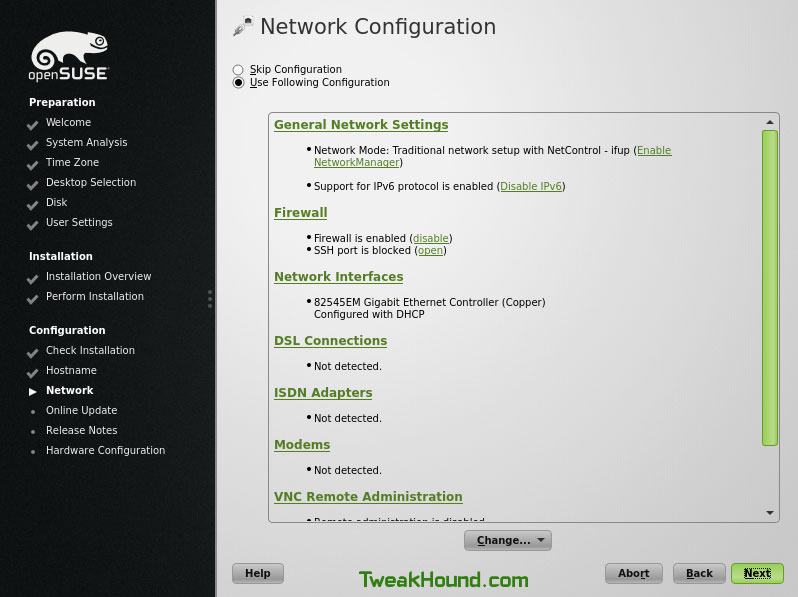Viewport: 798px width, 597px height.
Task: Click the Abort button
Action: tap(634, 574)
